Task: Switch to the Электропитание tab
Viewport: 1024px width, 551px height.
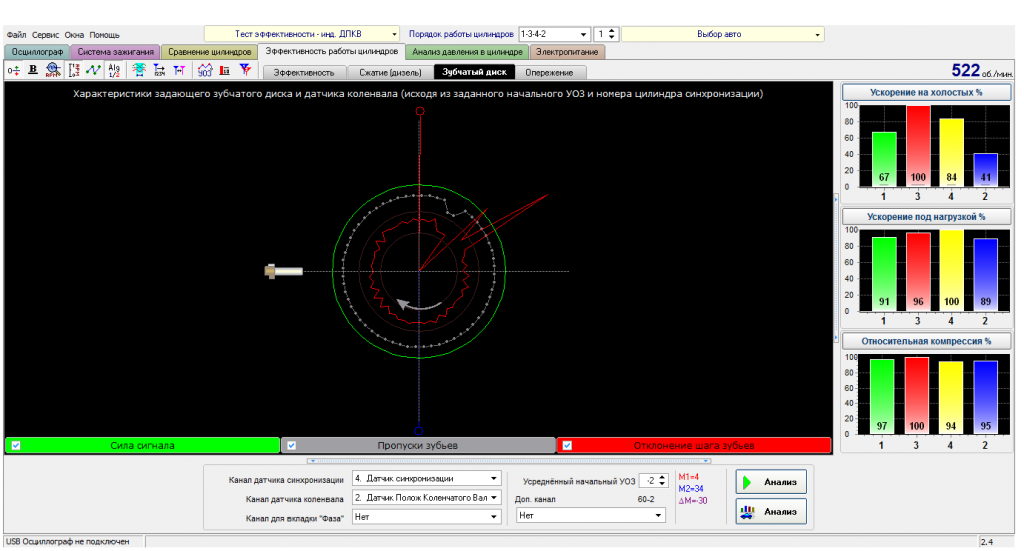Action: pos(567,52)
